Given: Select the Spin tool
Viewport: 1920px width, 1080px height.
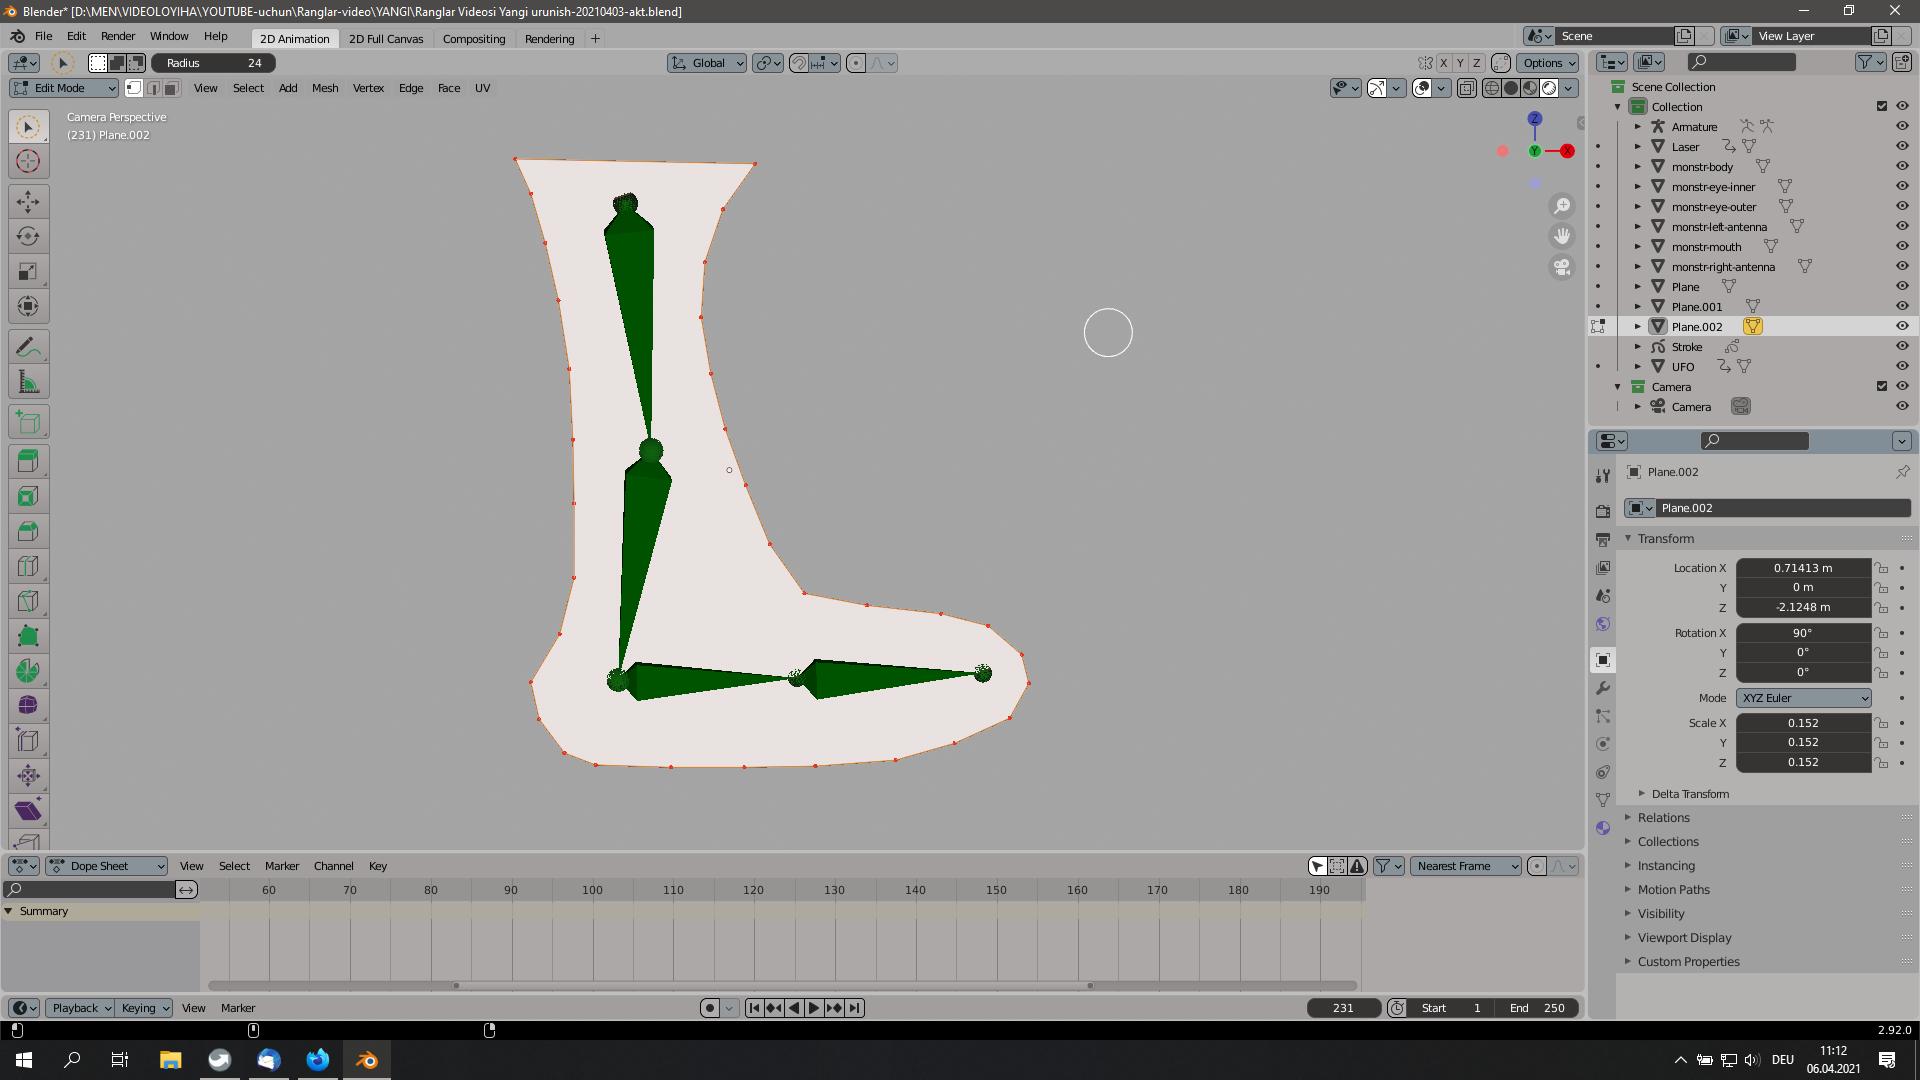Looking at the screenshot, I should coord(28,671).
